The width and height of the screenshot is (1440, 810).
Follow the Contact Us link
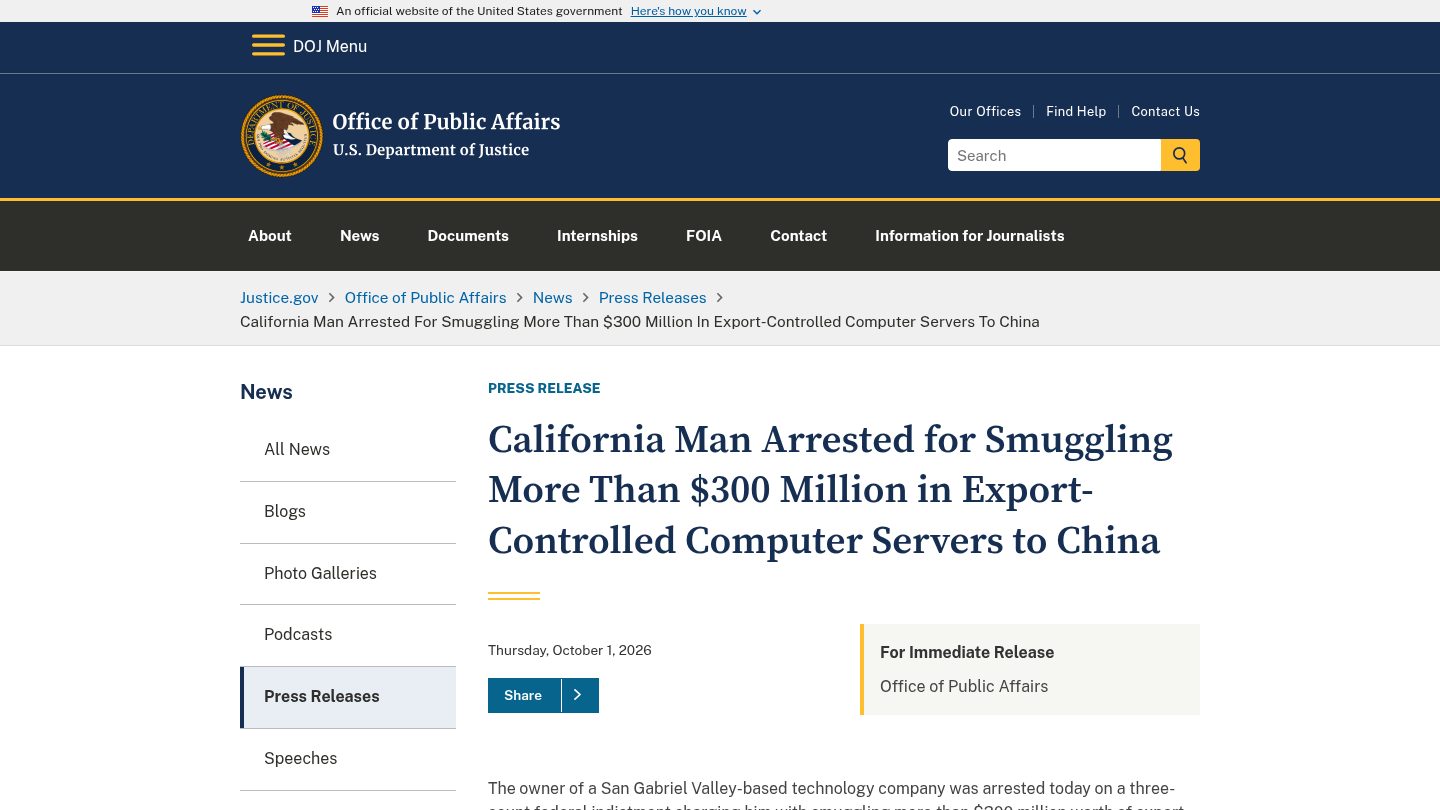[x=1165, y=111]
